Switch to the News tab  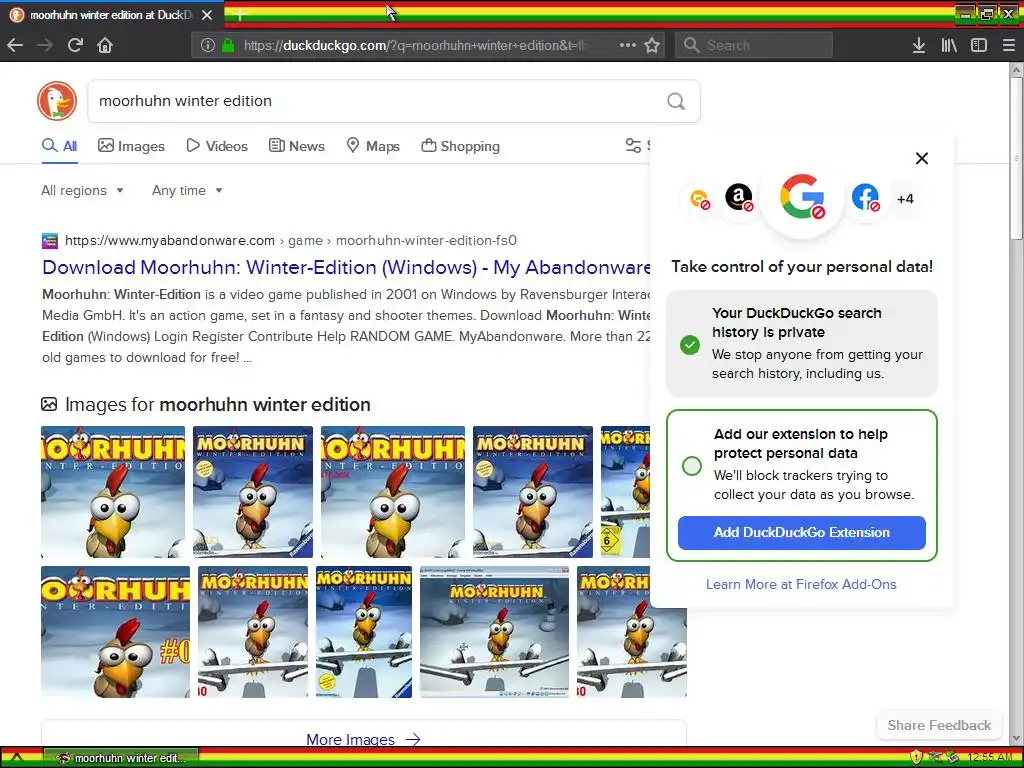click(296, 146)
